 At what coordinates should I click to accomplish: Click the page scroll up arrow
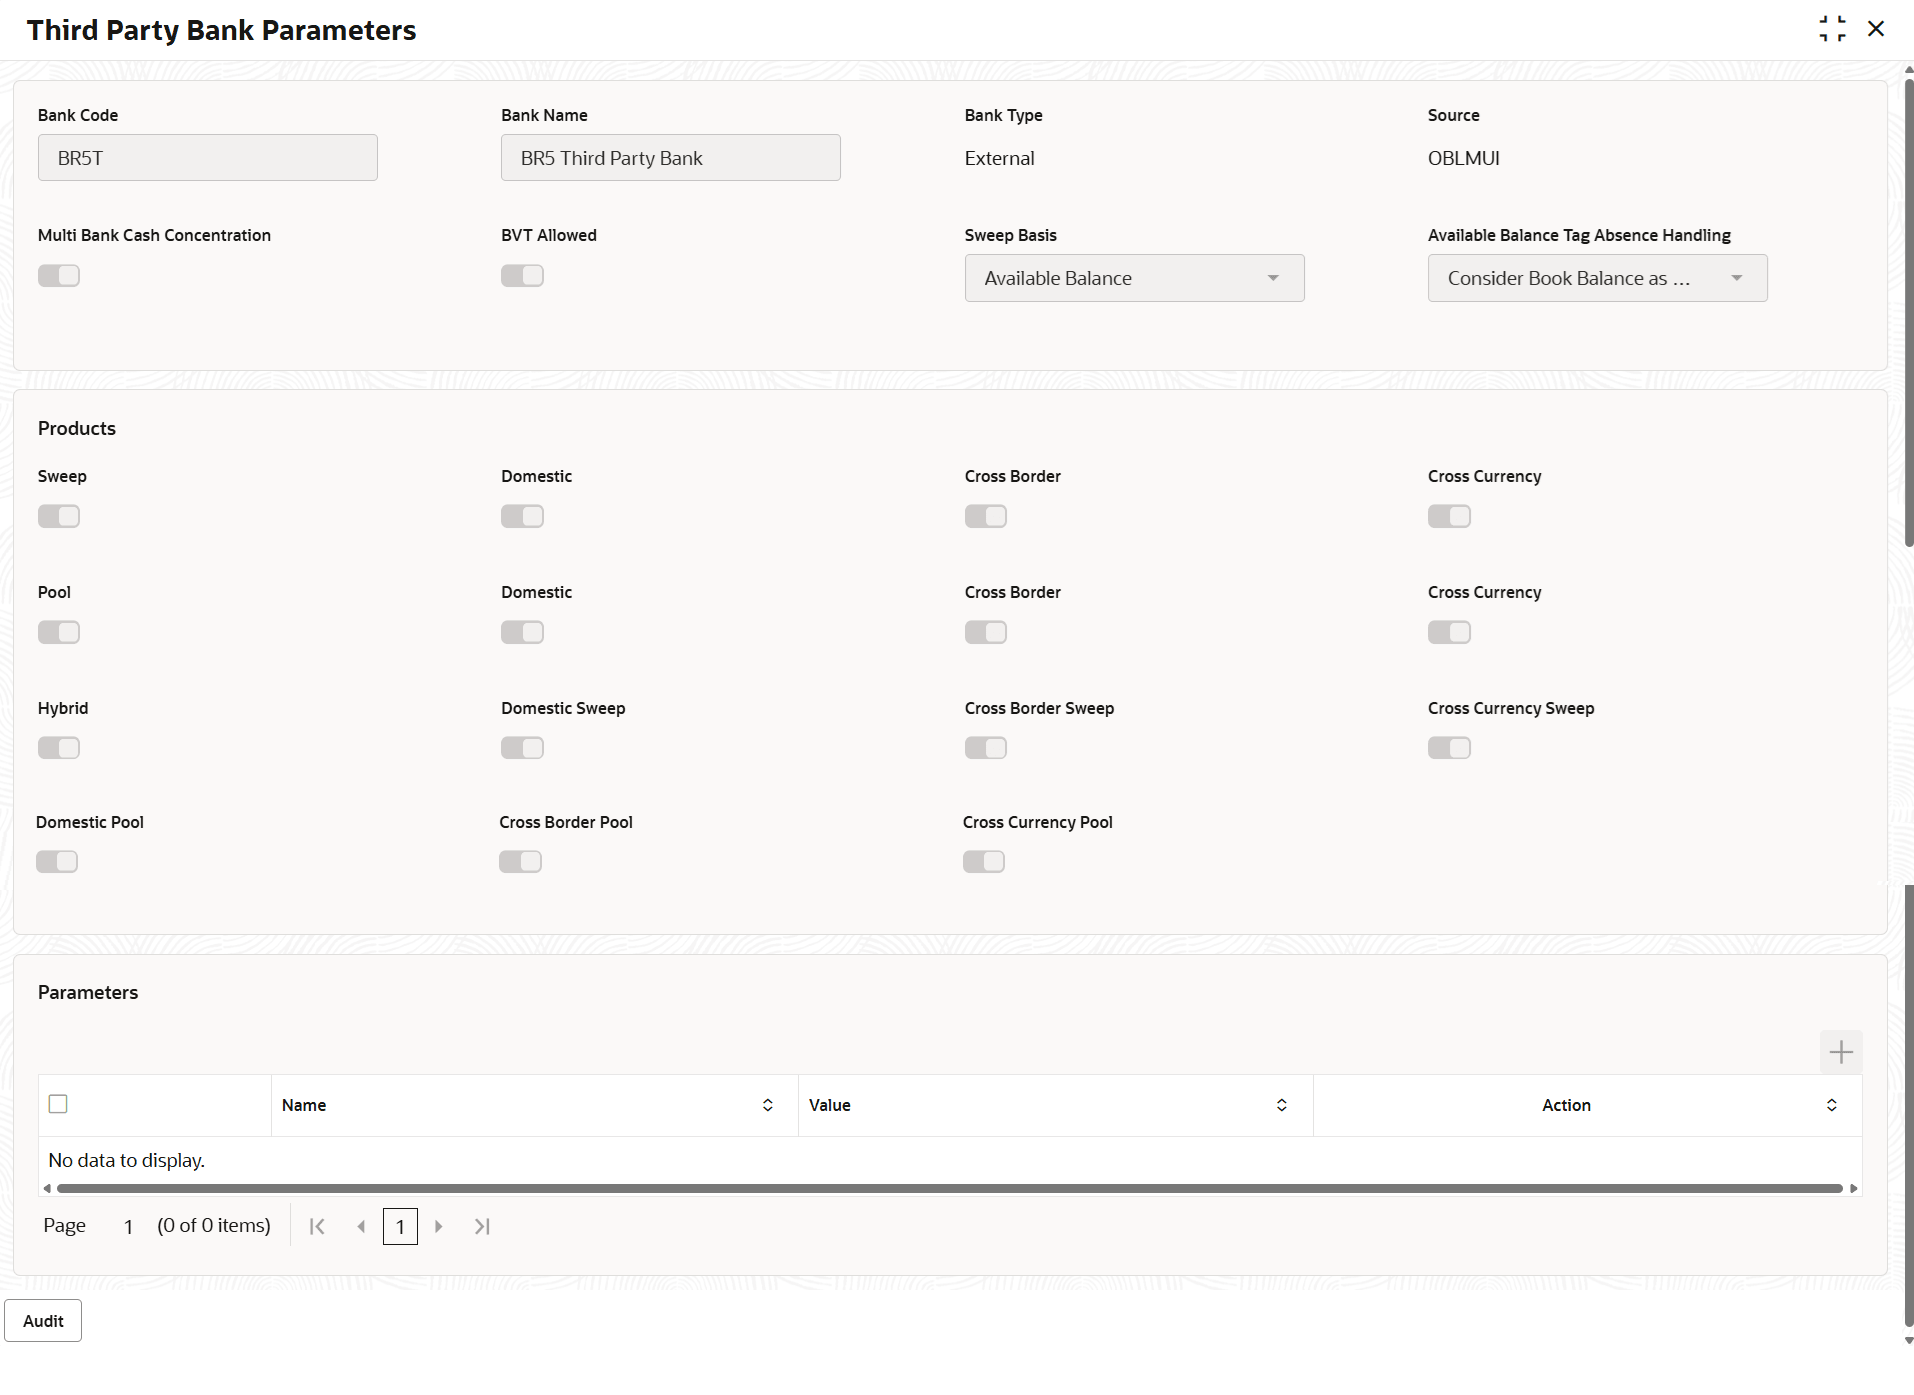(1908, 70)
